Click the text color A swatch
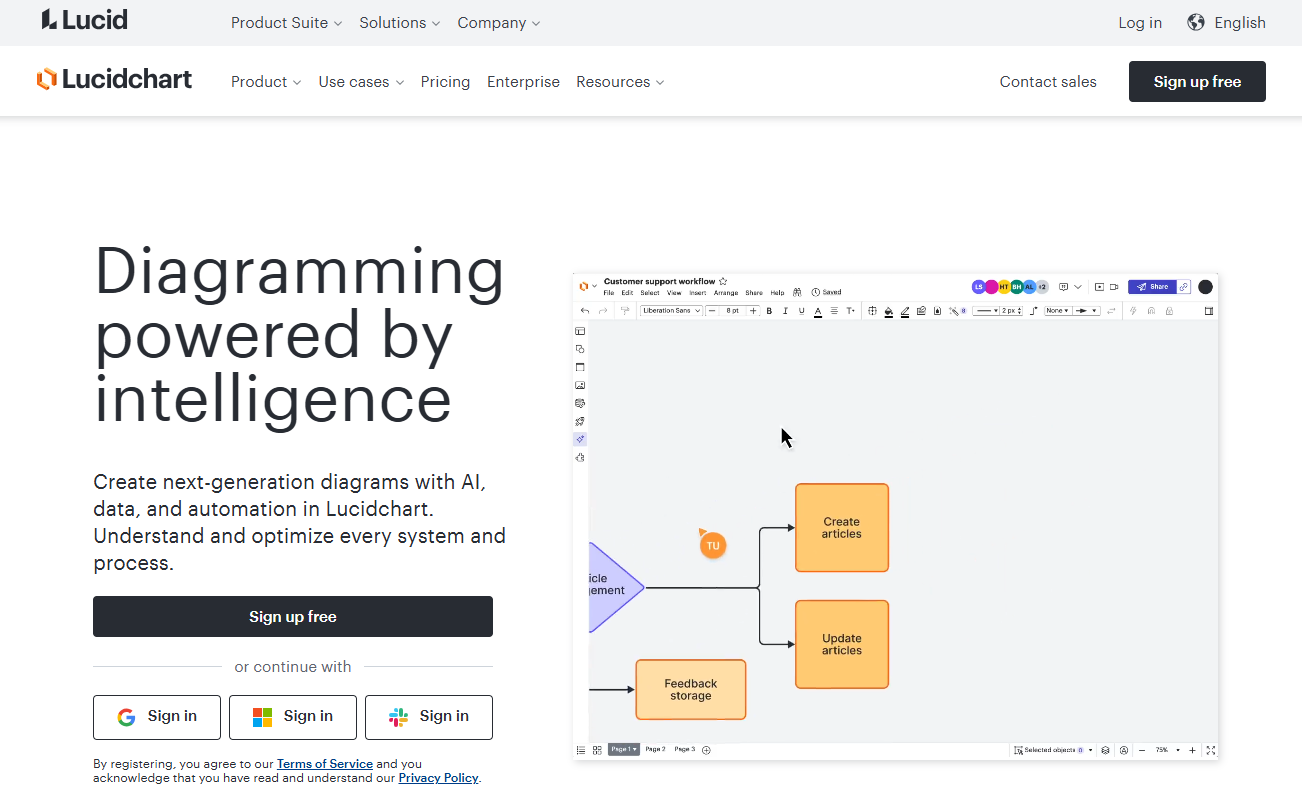Image resolution: width=1302 pixels, height=806 pixels. tap(818, 311)
